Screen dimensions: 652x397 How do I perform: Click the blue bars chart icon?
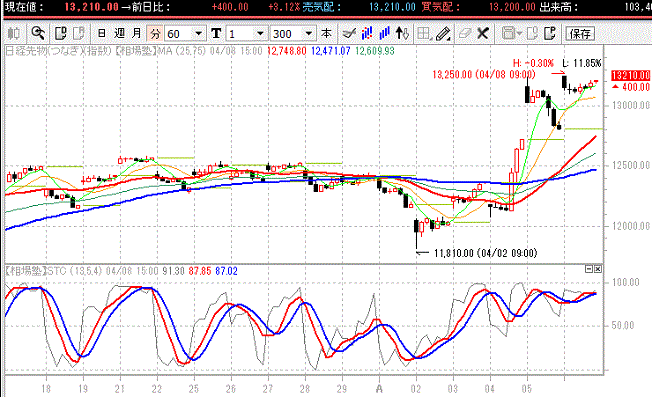pyautogui.click(x=384, y=33)
